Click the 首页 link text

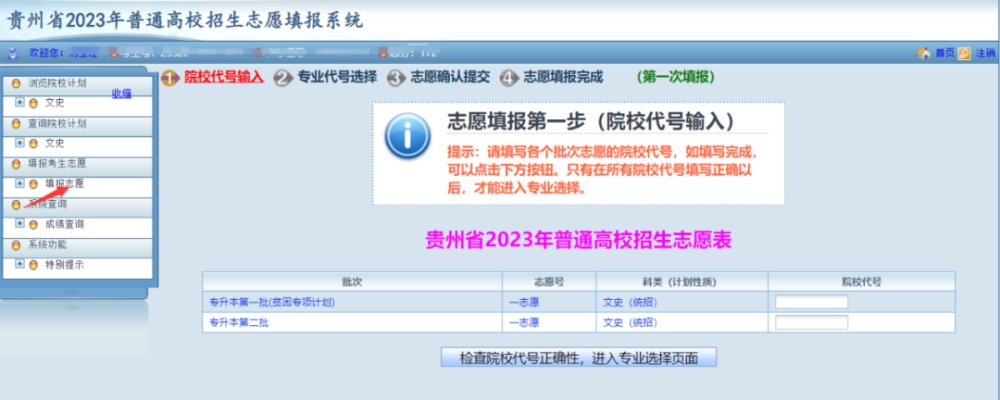pos(945,54)
